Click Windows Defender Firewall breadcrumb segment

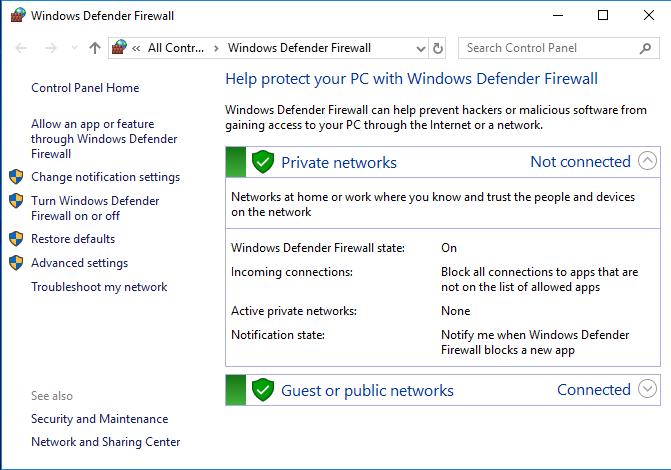[x=299, y=48]
